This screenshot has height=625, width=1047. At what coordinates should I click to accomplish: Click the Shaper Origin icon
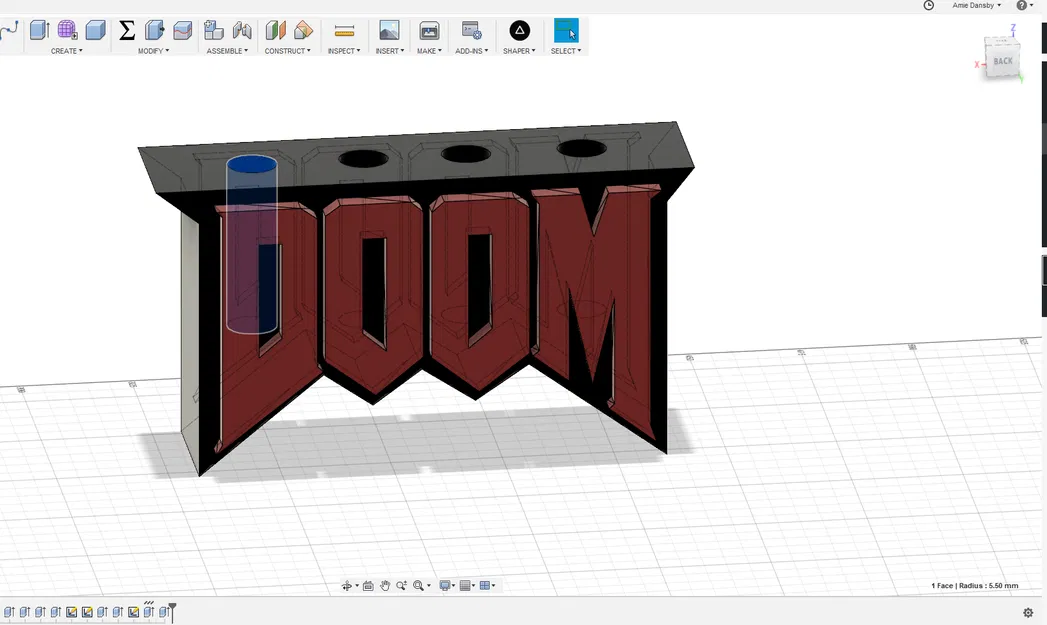pyautogui.click(x=519, y=30)
